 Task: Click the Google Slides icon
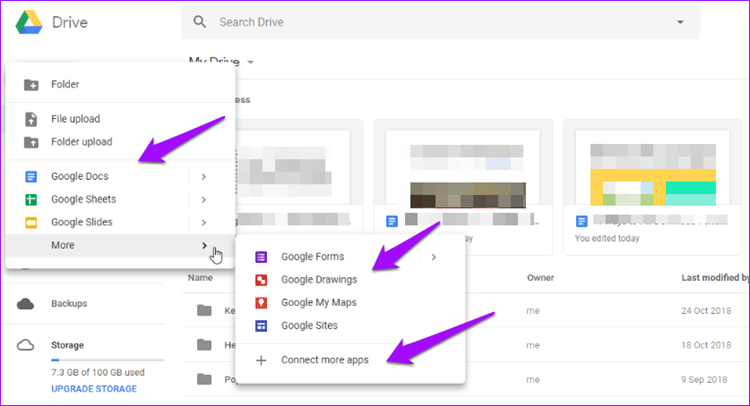point(31,222)
